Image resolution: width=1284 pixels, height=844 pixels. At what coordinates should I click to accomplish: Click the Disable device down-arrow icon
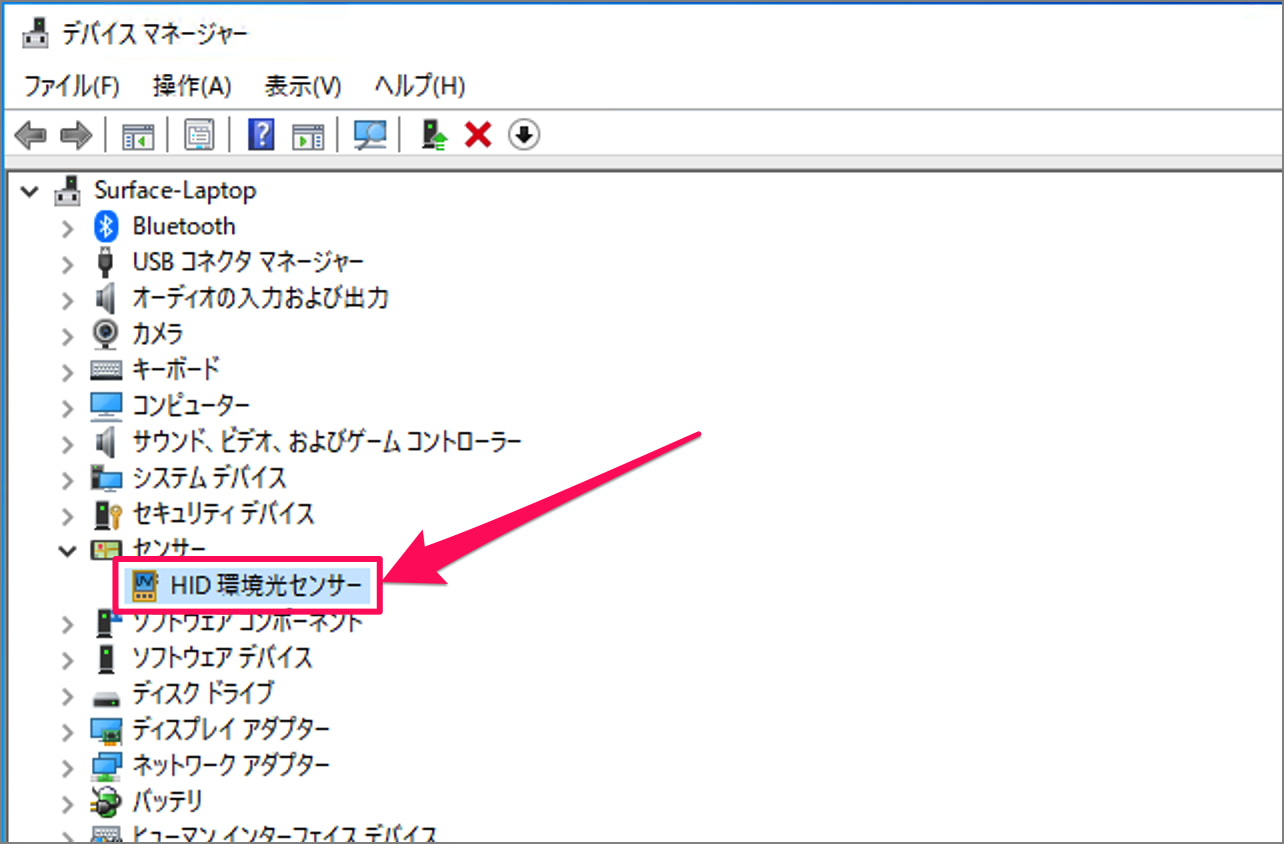[524, 134]
